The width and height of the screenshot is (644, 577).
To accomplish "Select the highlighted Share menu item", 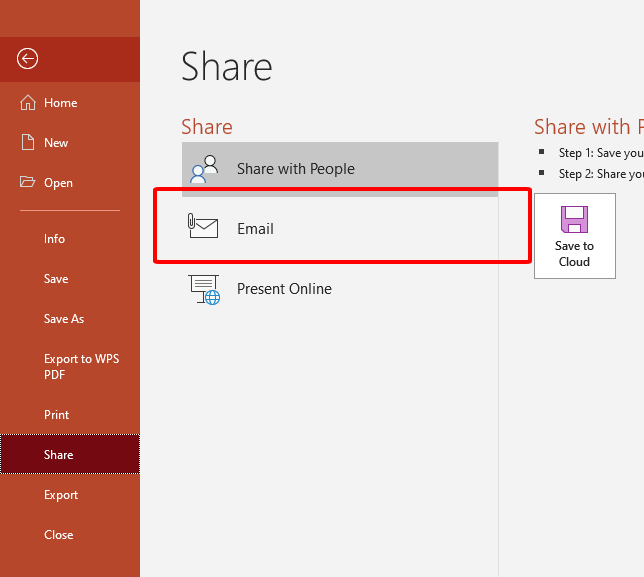I will click(70, 455).
